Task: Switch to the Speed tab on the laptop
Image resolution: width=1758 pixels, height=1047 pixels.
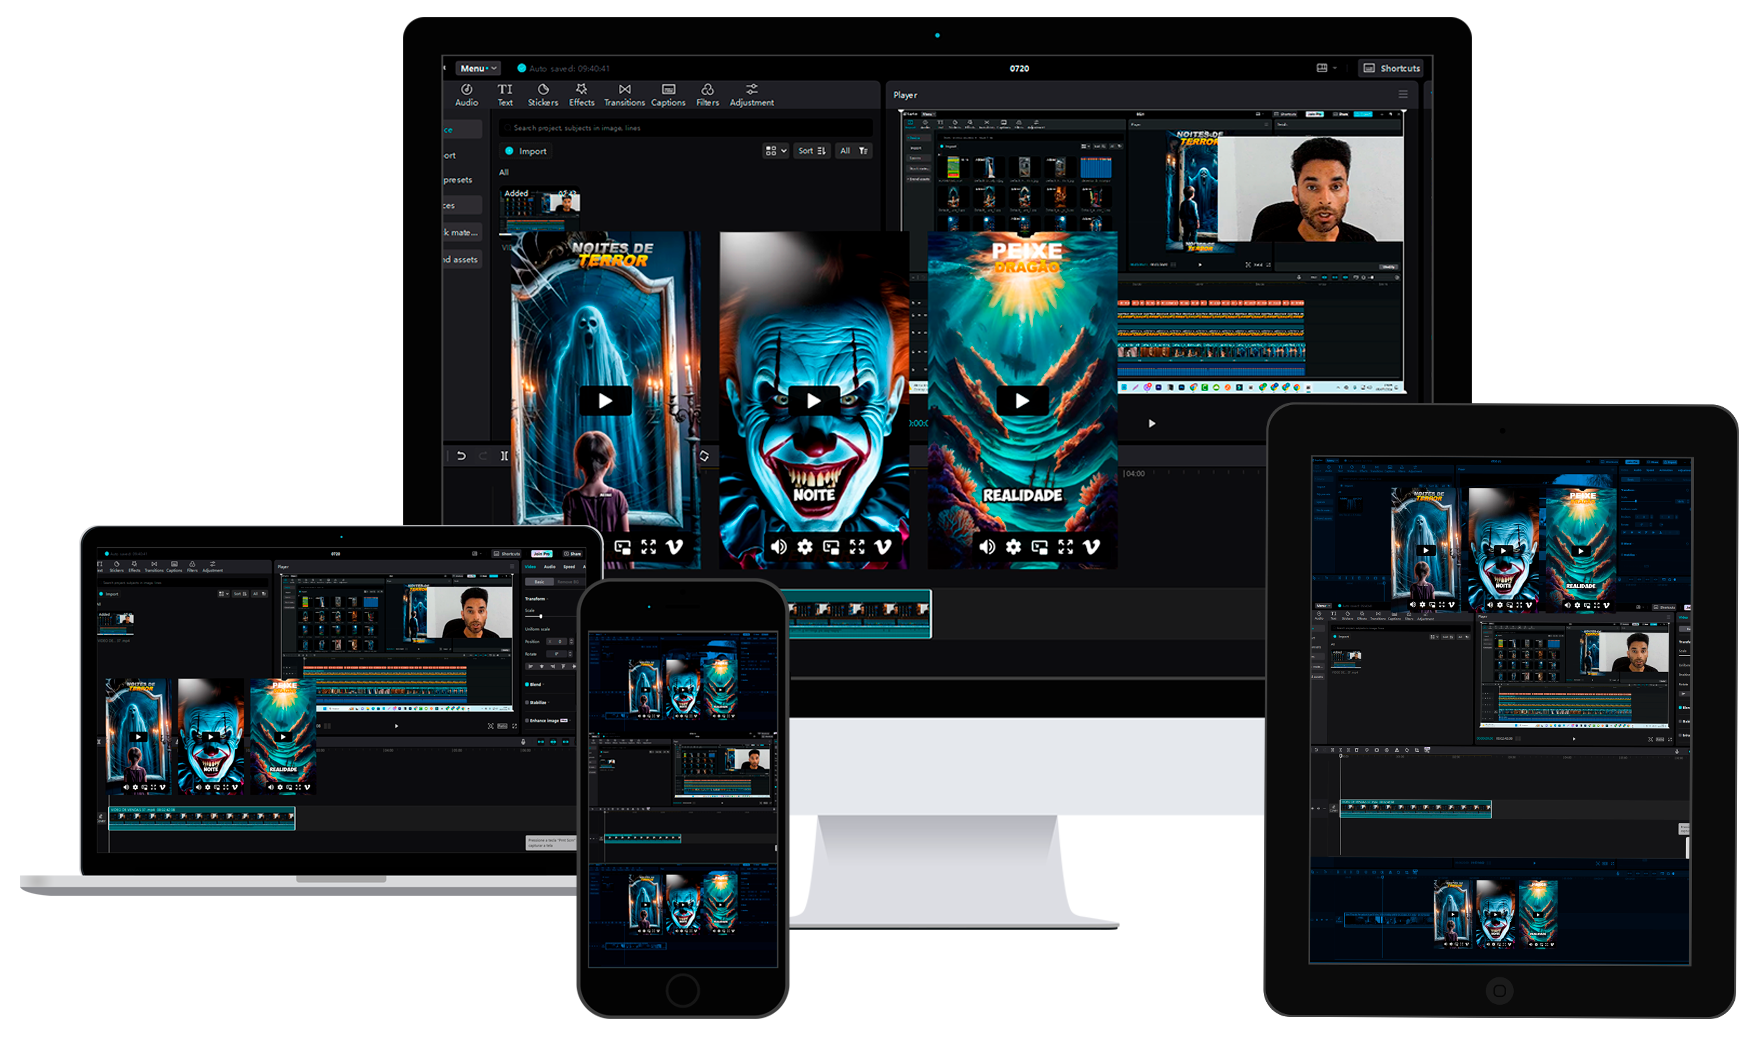Action: pyautogui.click(x=569, y=566)
